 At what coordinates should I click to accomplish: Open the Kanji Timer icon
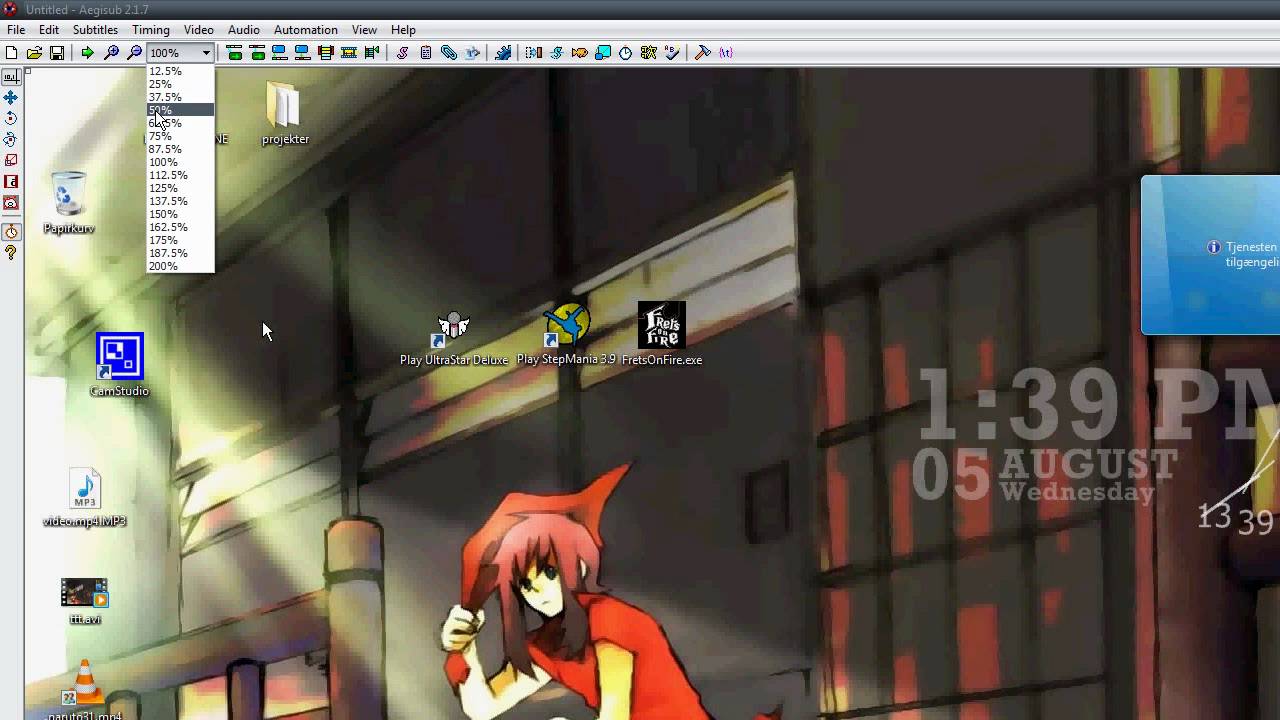[x=649, y=53]
